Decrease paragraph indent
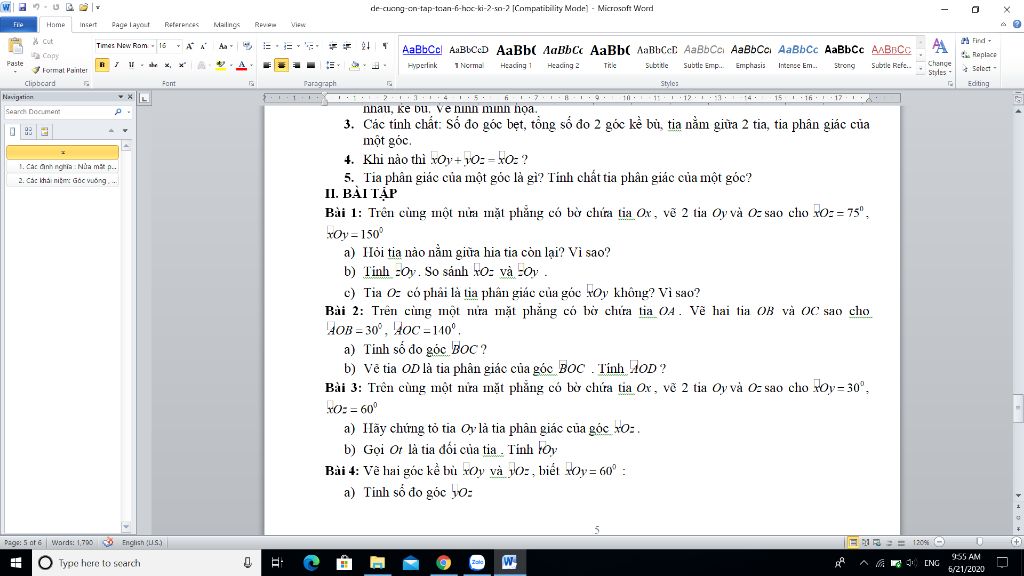Screen dimensions: 1024x576 (x=333, y=46)
